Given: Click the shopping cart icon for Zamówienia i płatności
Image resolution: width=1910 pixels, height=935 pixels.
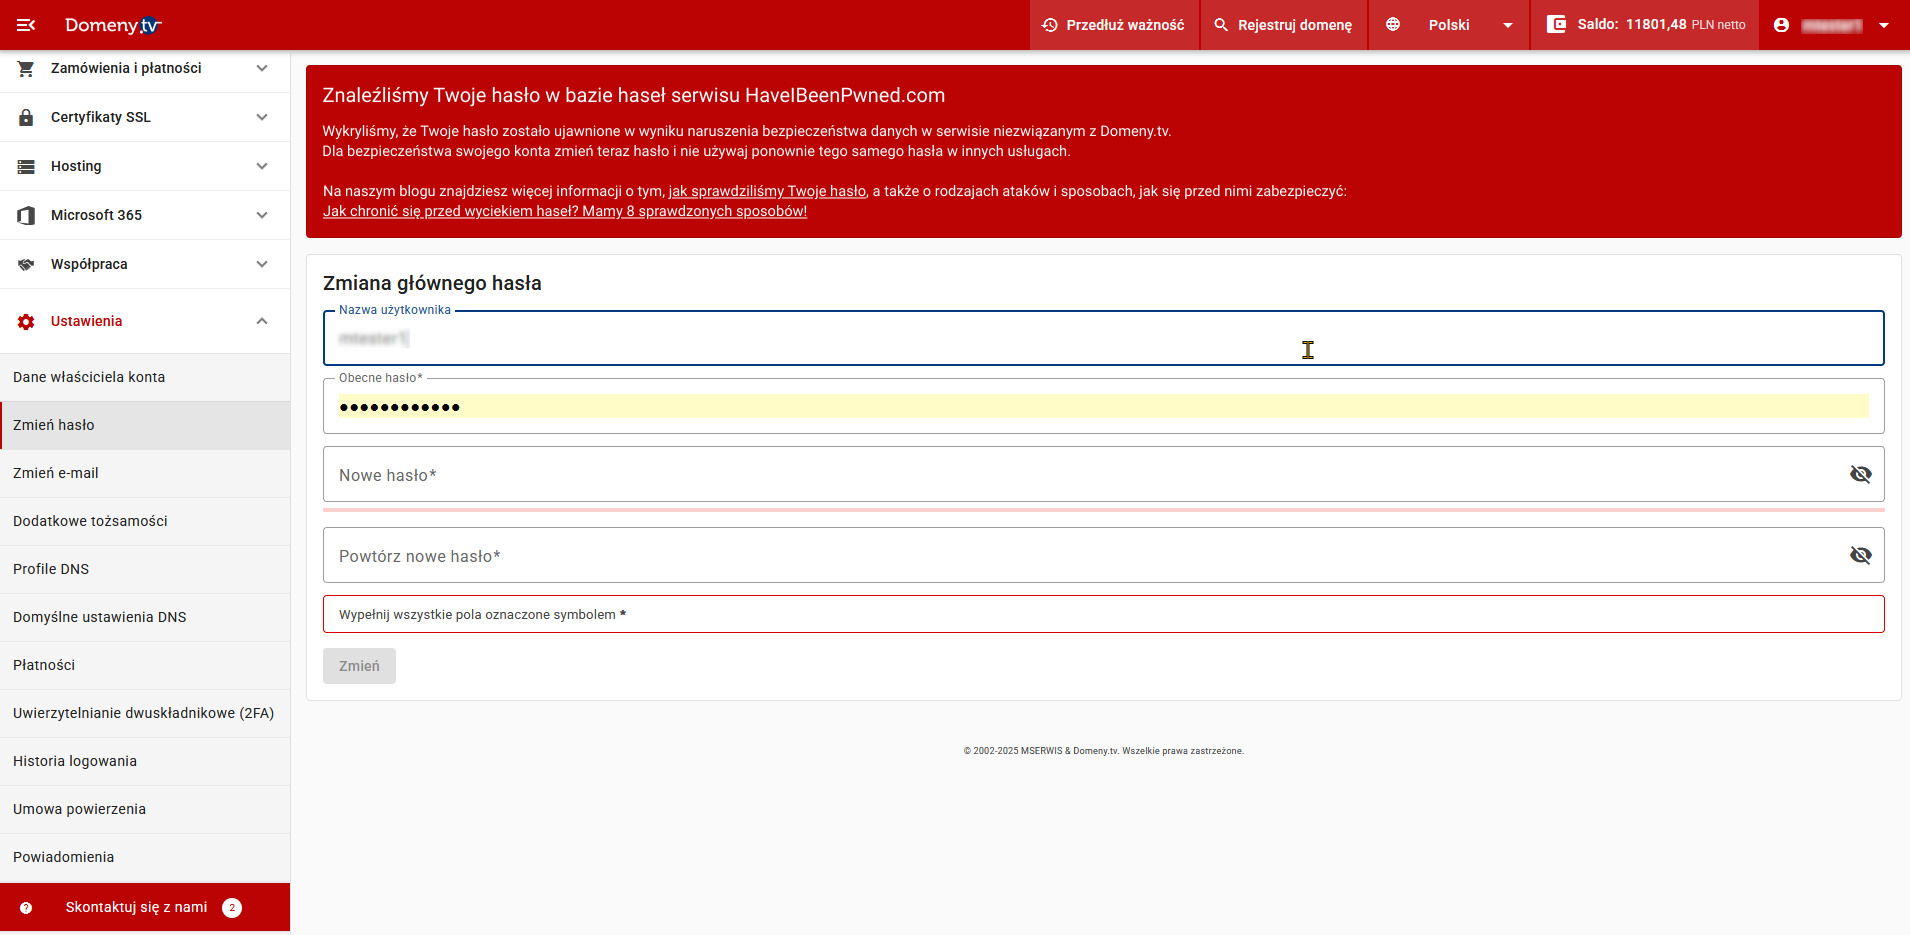Looking at the screenshot, I should coord(26,68).
